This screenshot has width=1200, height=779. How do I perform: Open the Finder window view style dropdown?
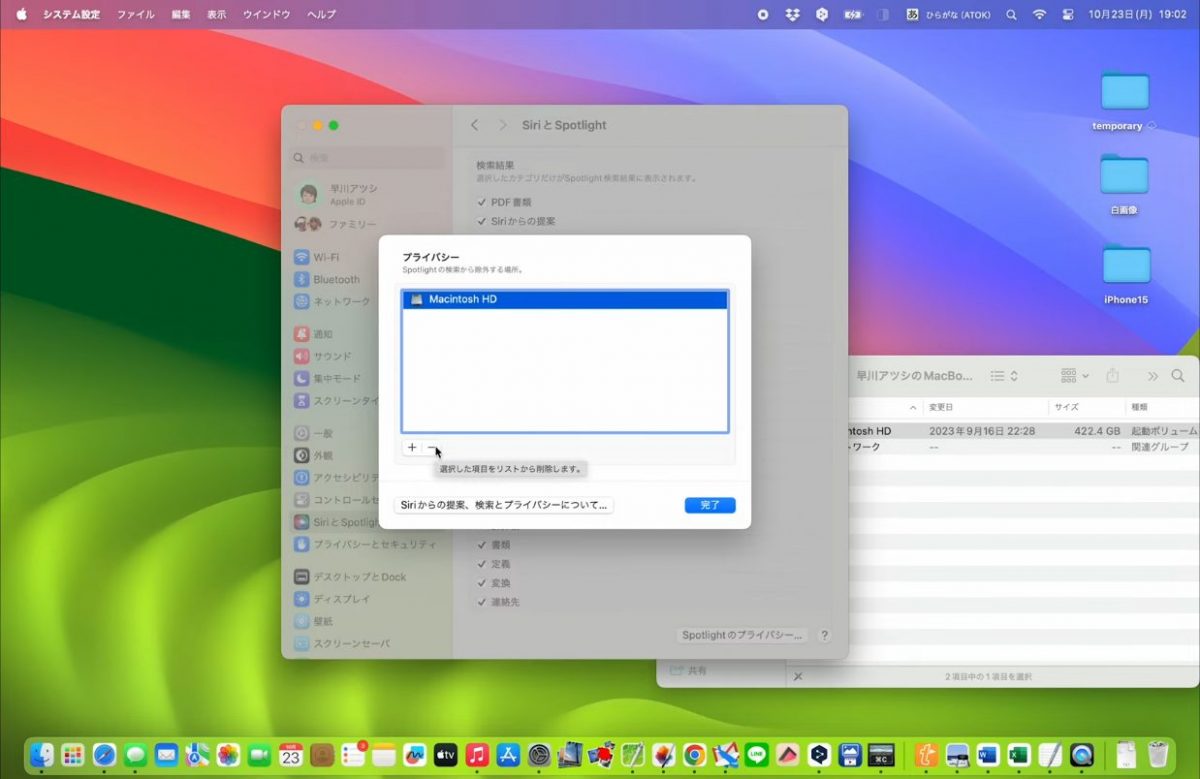1004,376
